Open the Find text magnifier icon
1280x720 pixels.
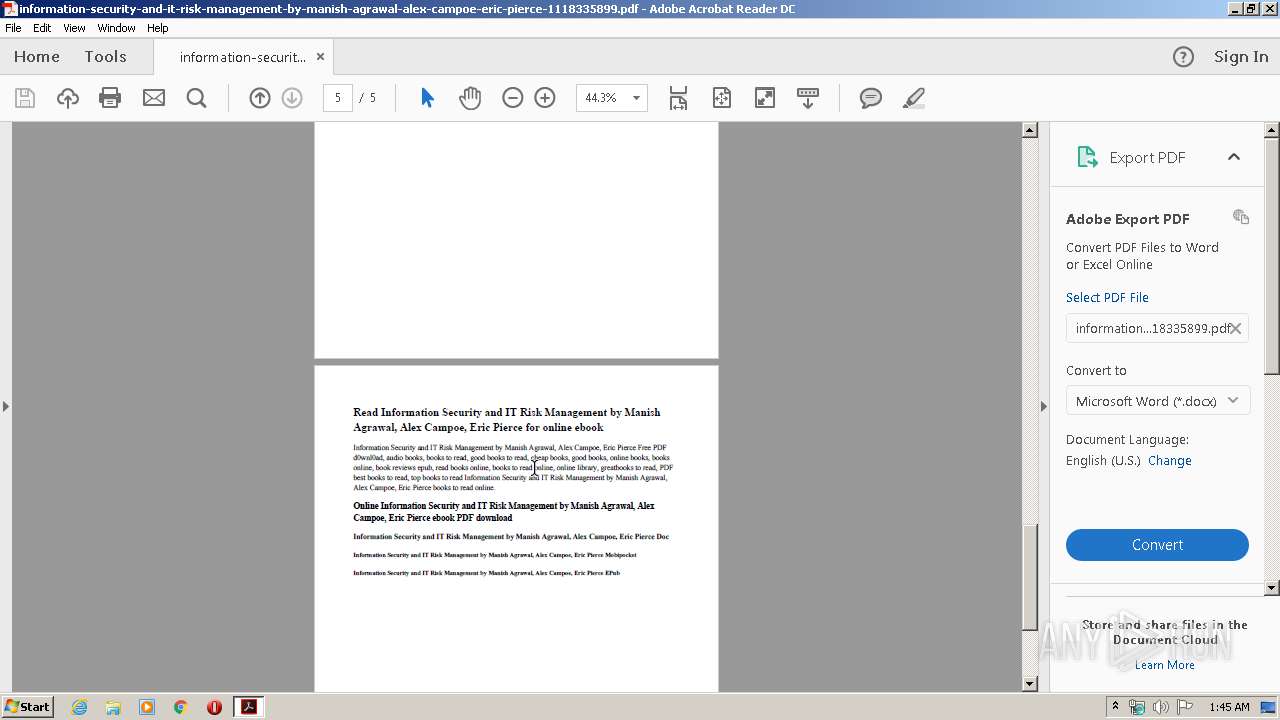[x=197, y=98]
